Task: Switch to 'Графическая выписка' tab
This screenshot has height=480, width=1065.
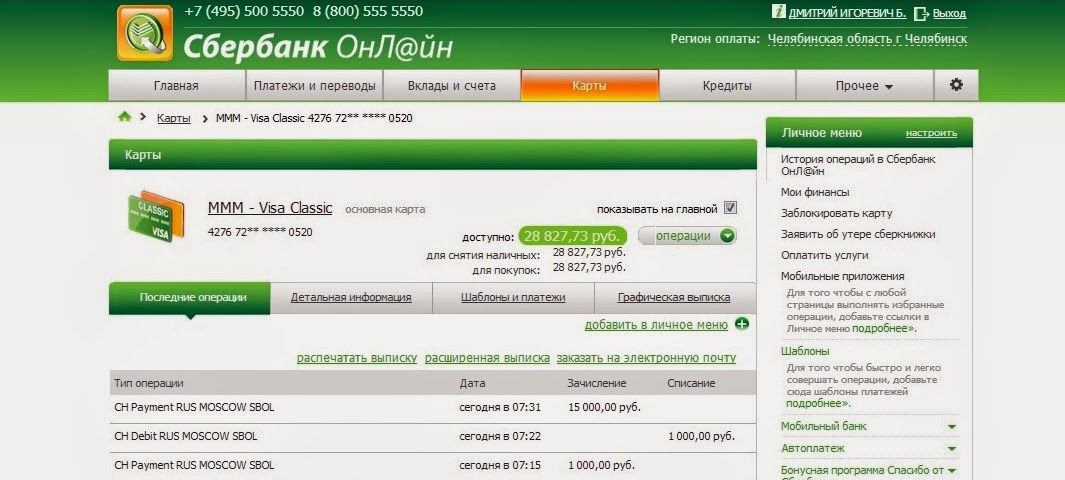Action: click(674, 298)
